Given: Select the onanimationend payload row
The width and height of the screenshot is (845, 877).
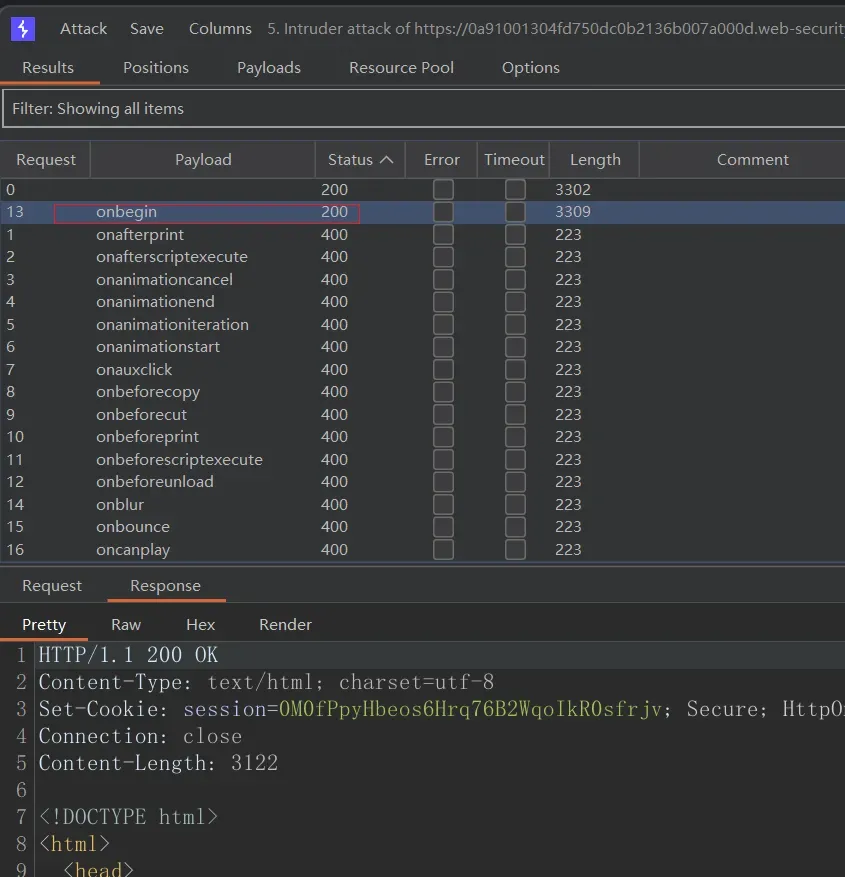Looking at the screenshot, I should [x=423, y=302].
